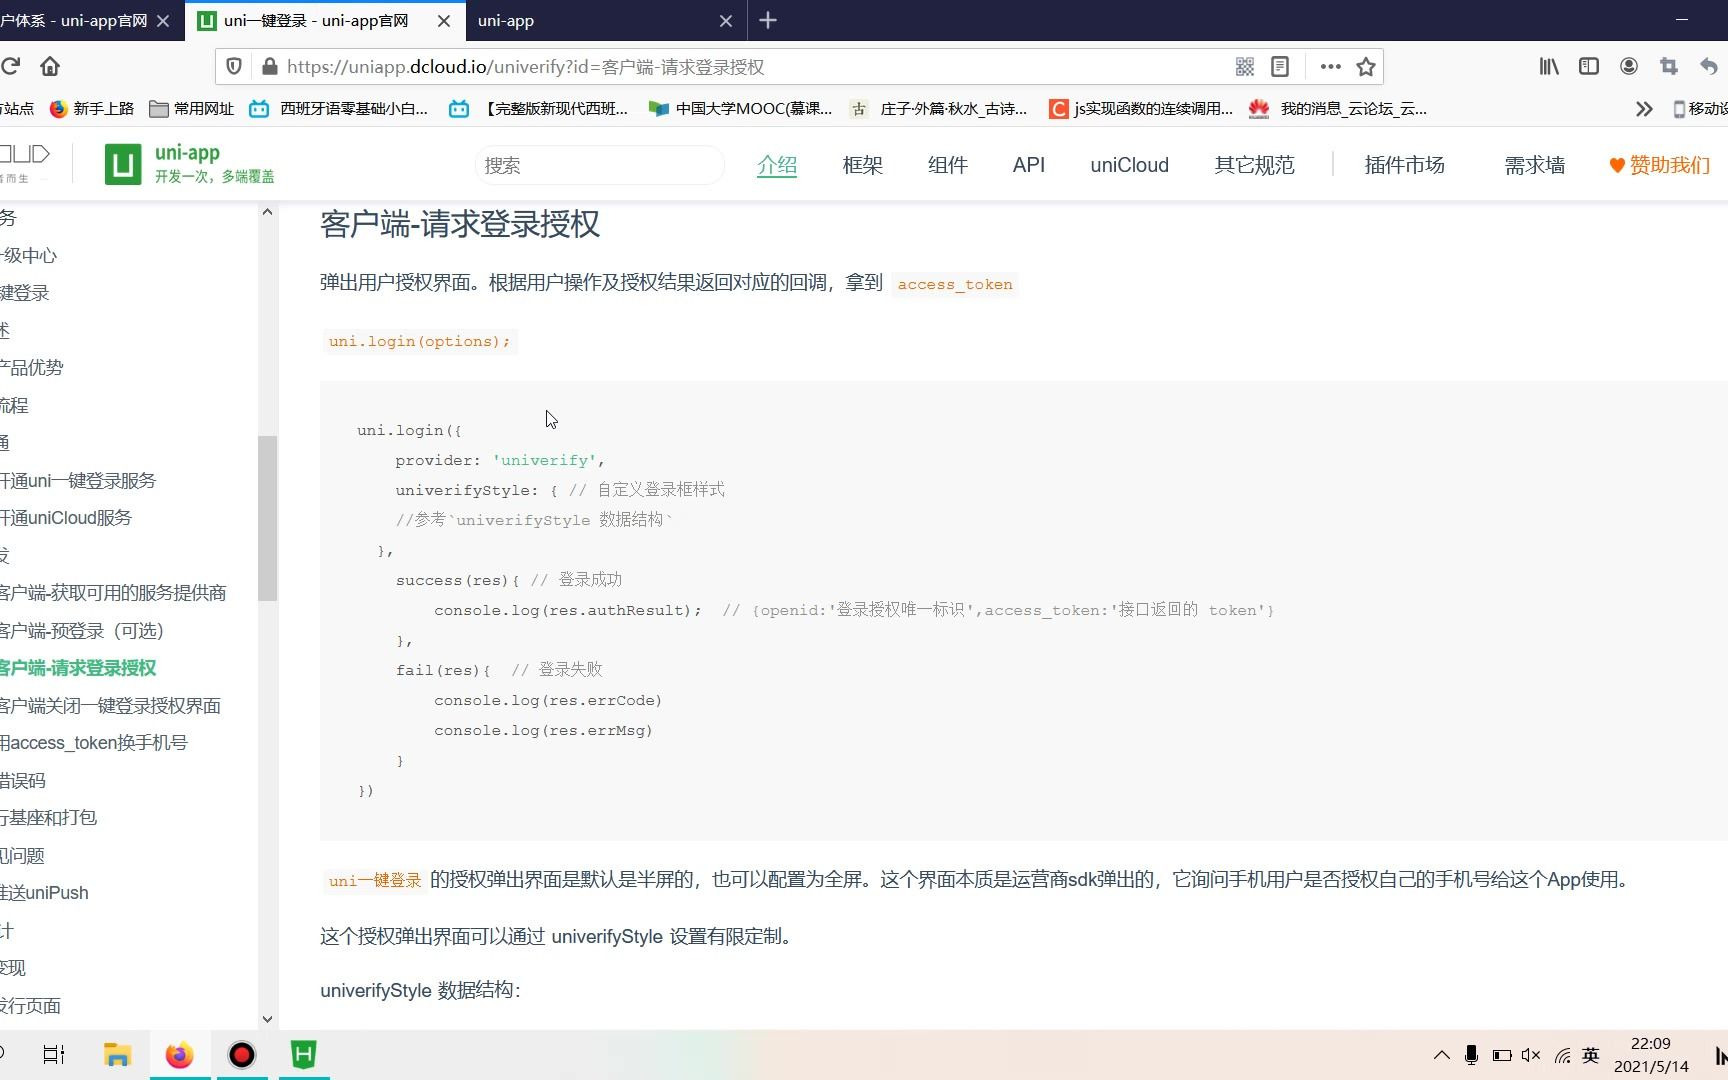
Task: Bookmark this page with the star
Action: coord(1366,67)
